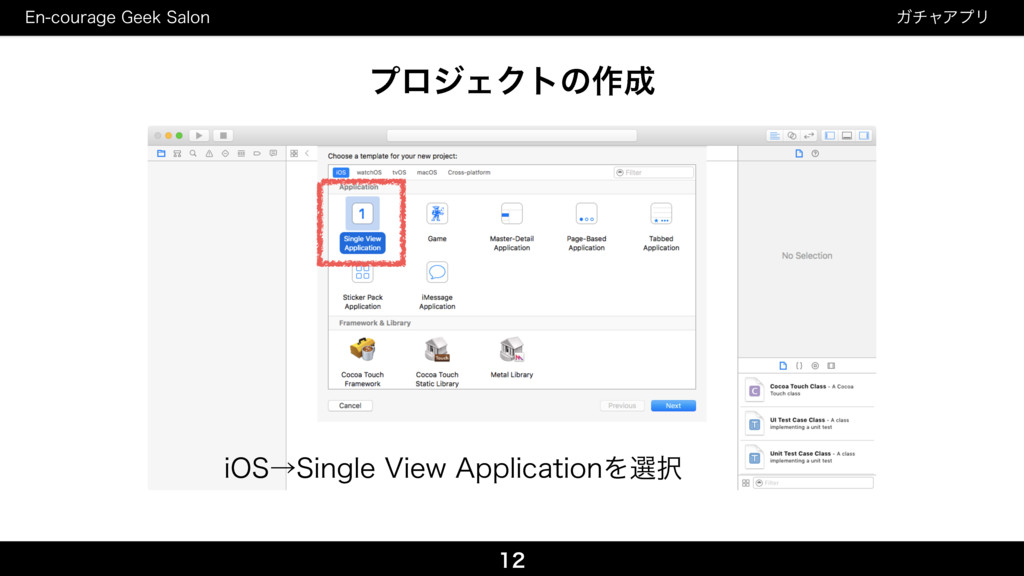Viewport: 1024px width, 576px height.
Task: Click the go back chevron in editor
Action: tap(307, 153)
